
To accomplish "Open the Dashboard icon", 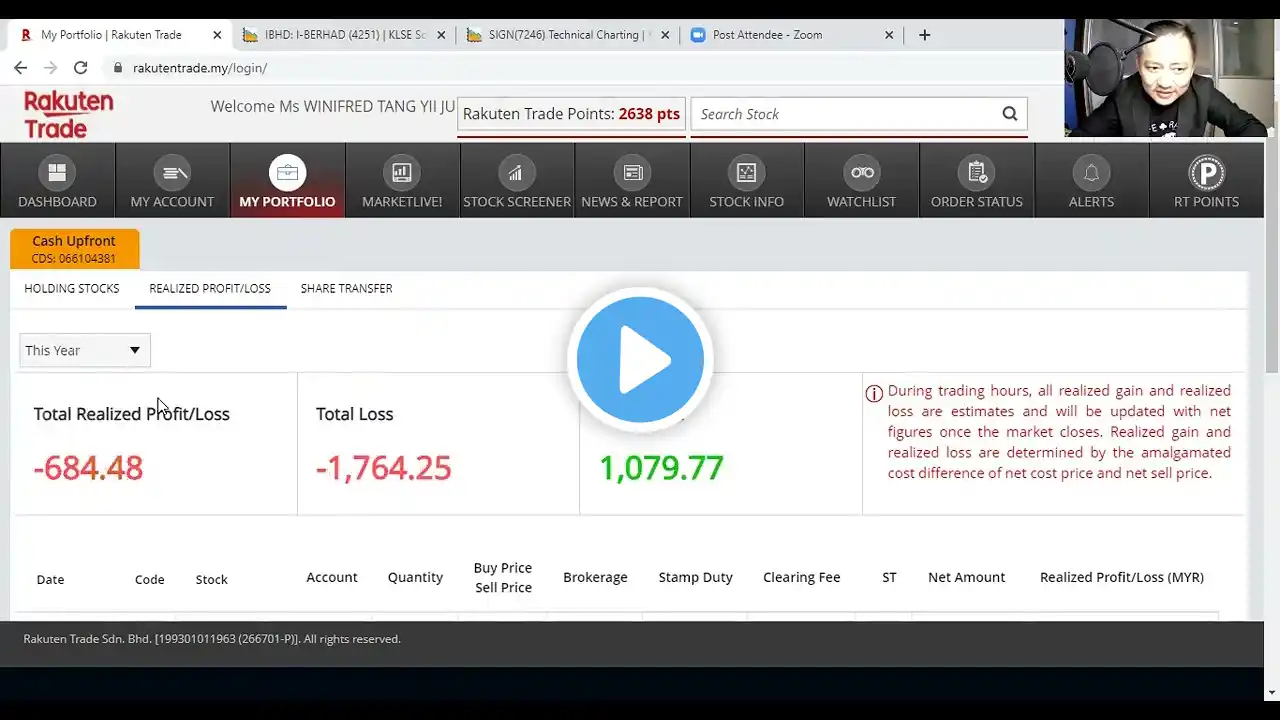I will [57, 173].
